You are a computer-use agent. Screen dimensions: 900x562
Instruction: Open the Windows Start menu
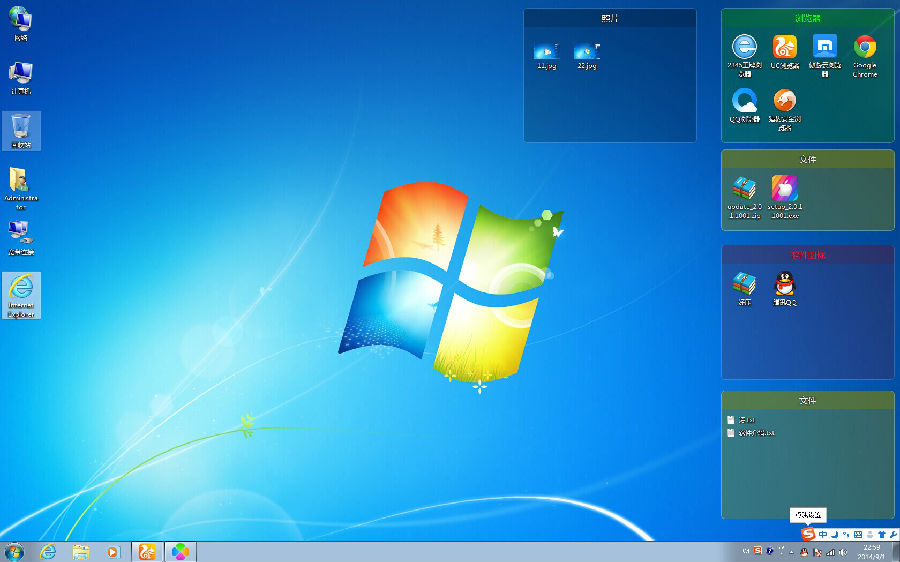pyautogui.click(x=14, y=552)
